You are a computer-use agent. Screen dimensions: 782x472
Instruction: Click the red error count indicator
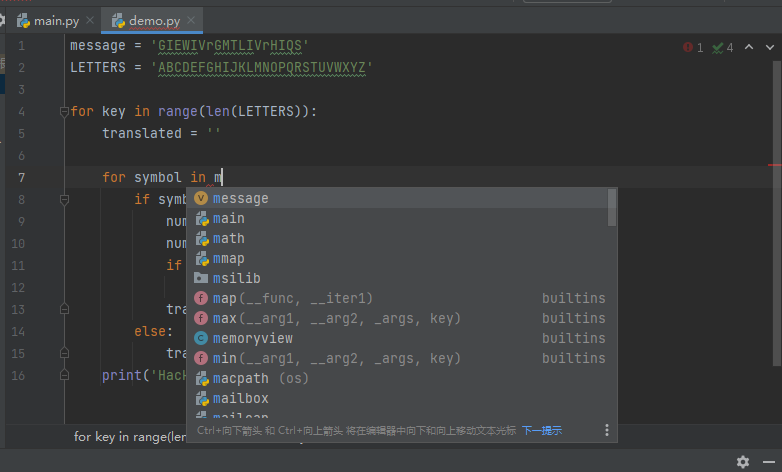point(693,47)
